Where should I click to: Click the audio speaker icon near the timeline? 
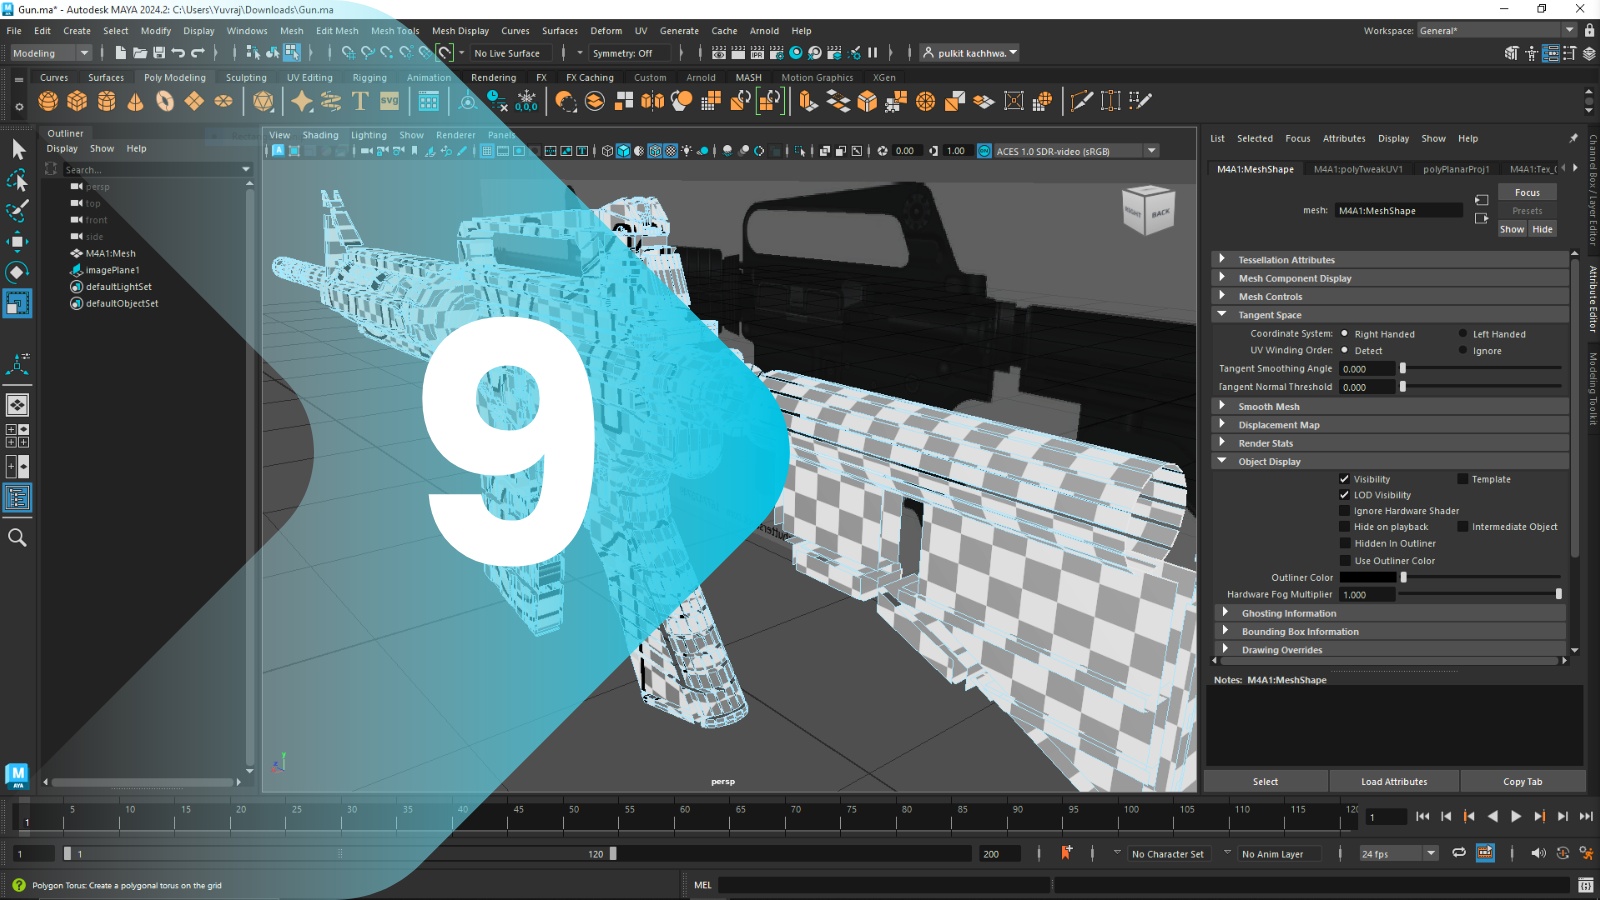pyautogui.click(x=1538, y=853)
